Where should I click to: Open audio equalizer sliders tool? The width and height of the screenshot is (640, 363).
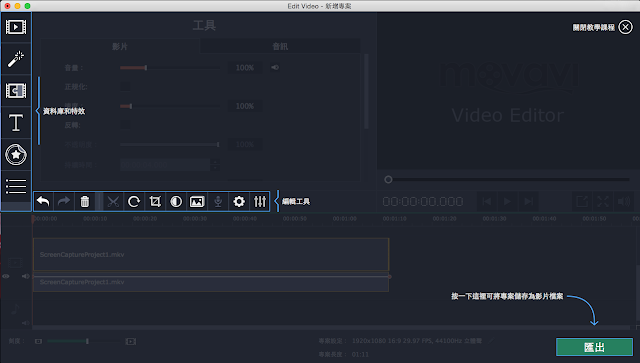(260, 201)
